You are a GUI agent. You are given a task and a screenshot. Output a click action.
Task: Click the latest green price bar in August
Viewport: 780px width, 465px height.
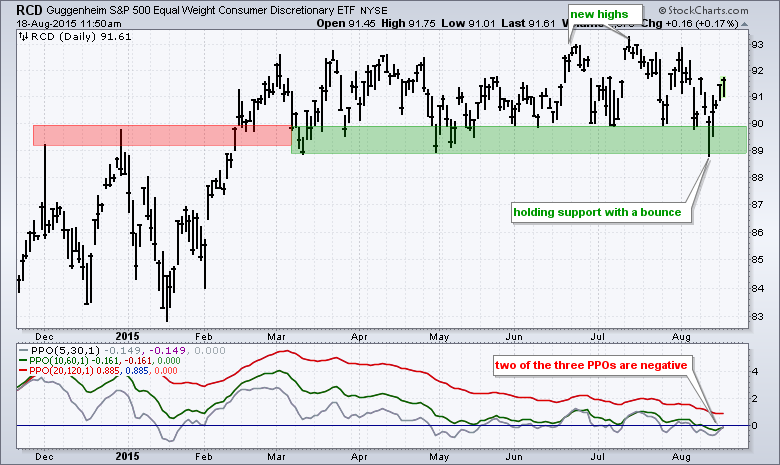click(724, 87)
